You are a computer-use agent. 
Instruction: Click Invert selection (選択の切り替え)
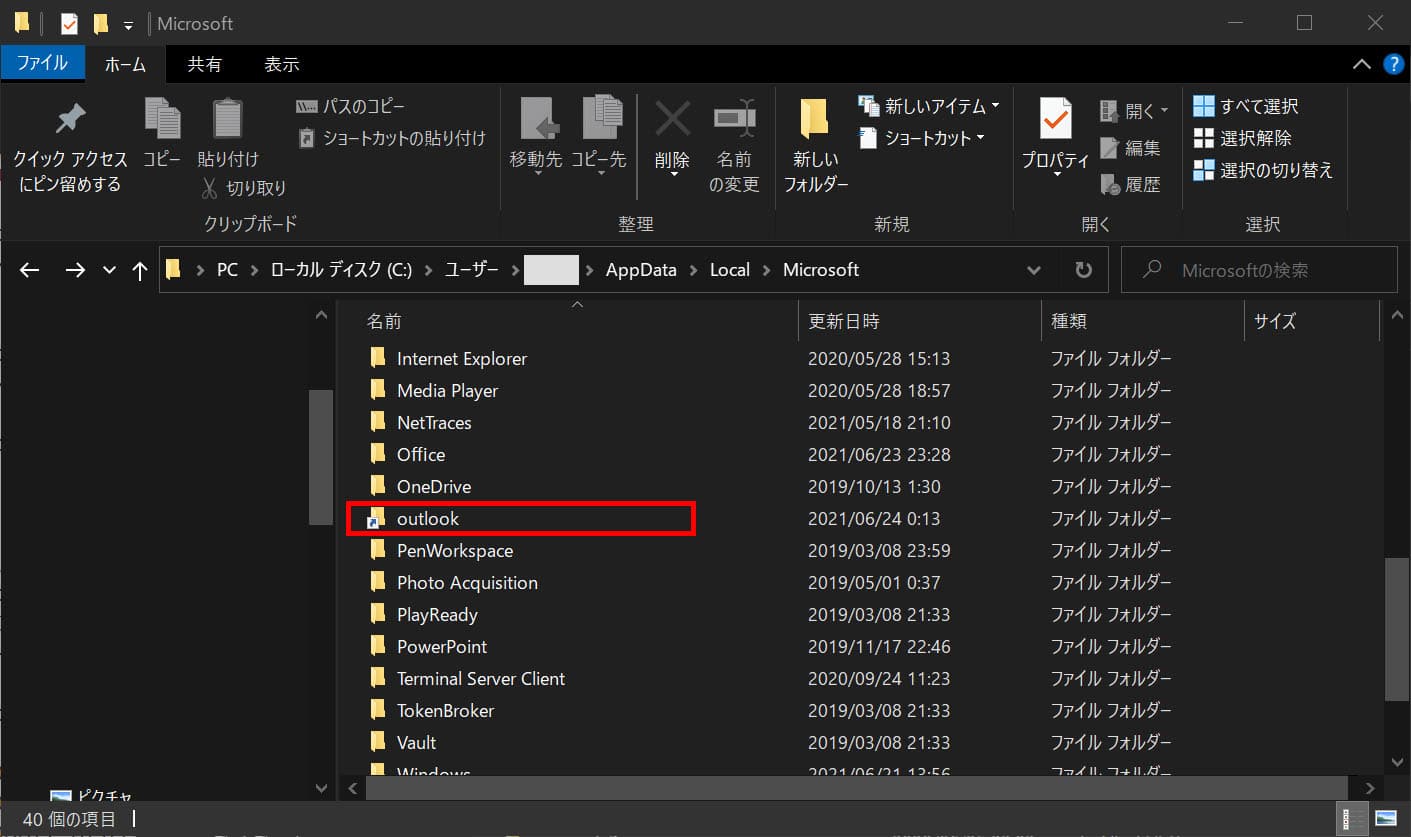click(x=1264, y=170)
